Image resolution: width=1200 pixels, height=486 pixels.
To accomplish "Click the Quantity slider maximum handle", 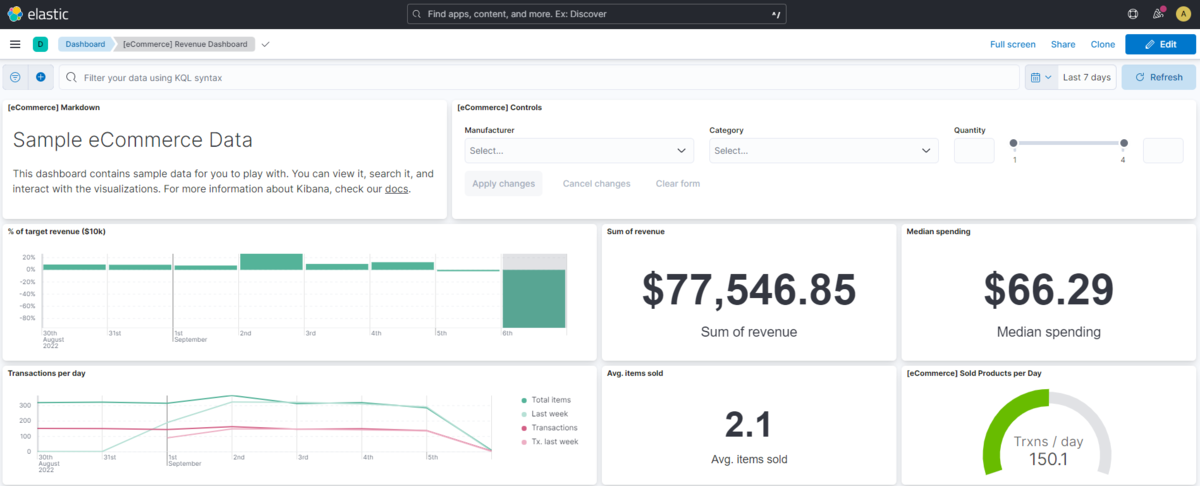I will 1124,143.
